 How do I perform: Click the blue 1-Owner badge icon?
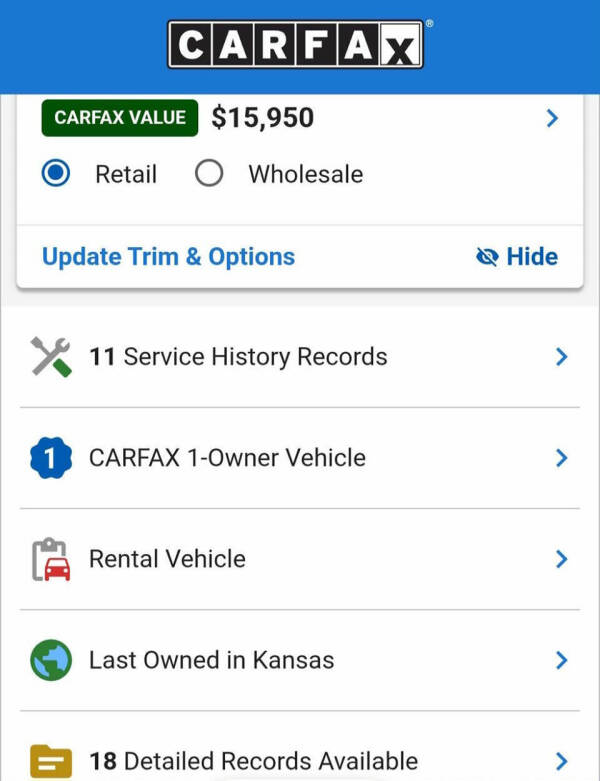click(51, 458)
